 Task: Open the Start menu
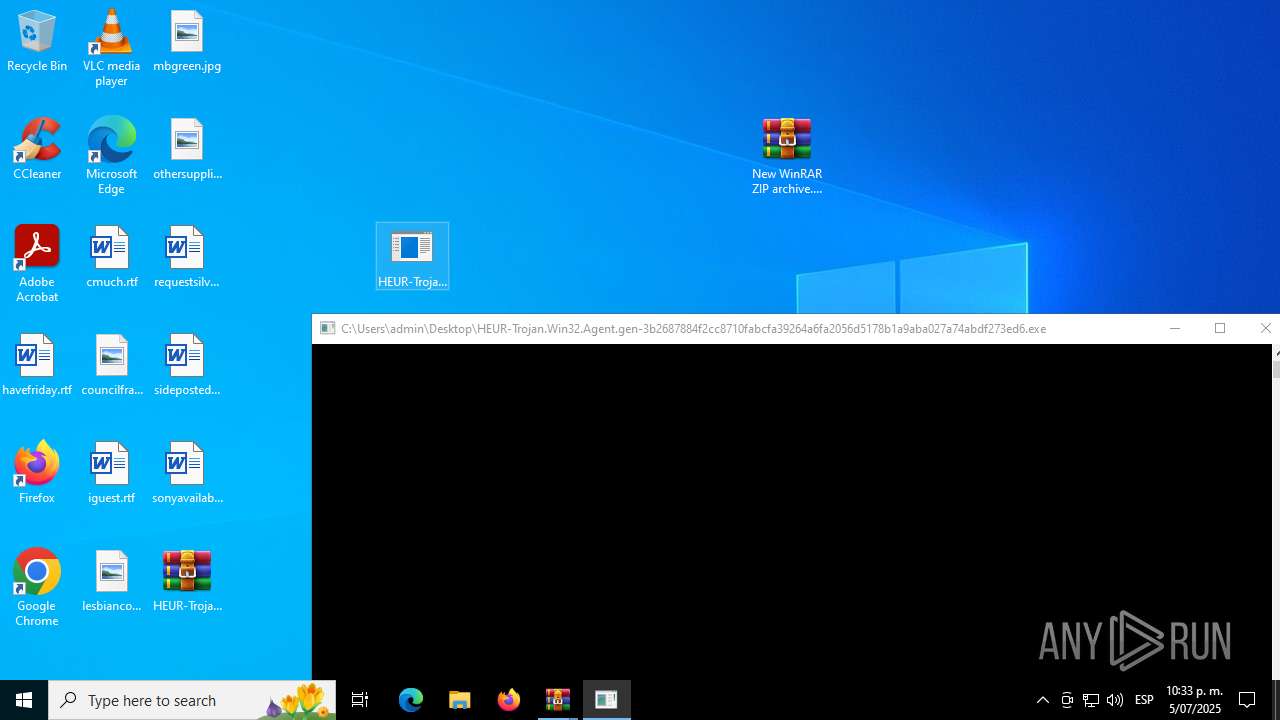(24, 700)
